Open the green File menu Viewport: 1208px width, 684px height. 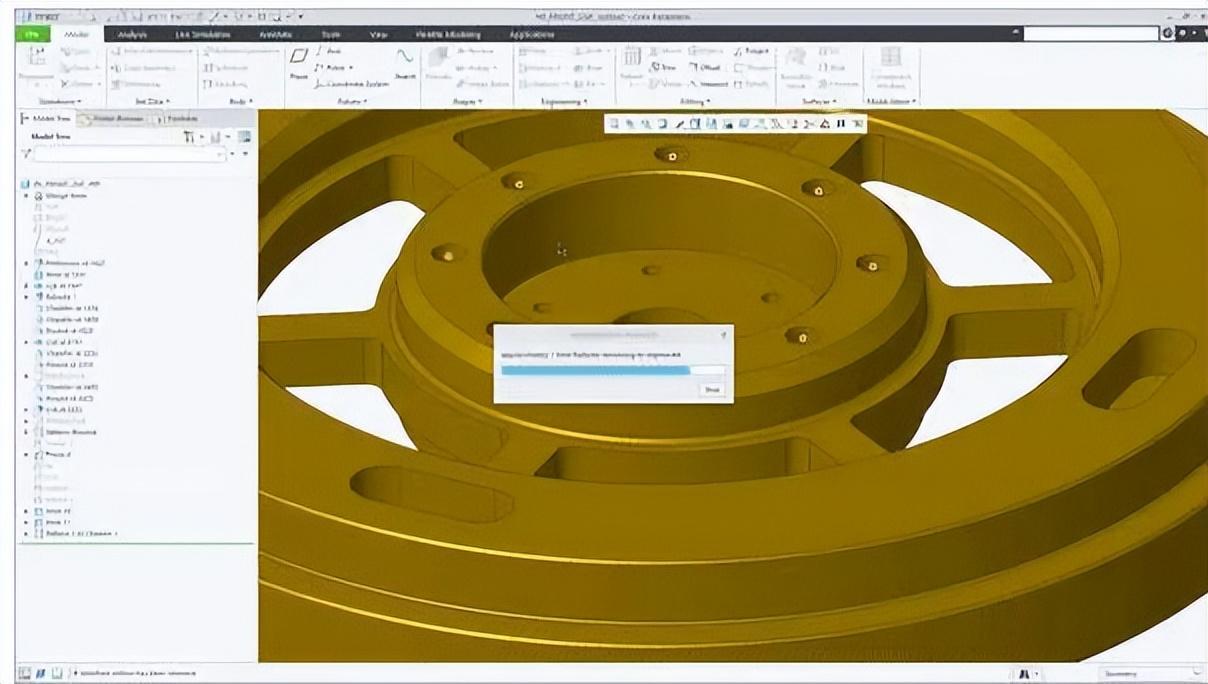32,34
